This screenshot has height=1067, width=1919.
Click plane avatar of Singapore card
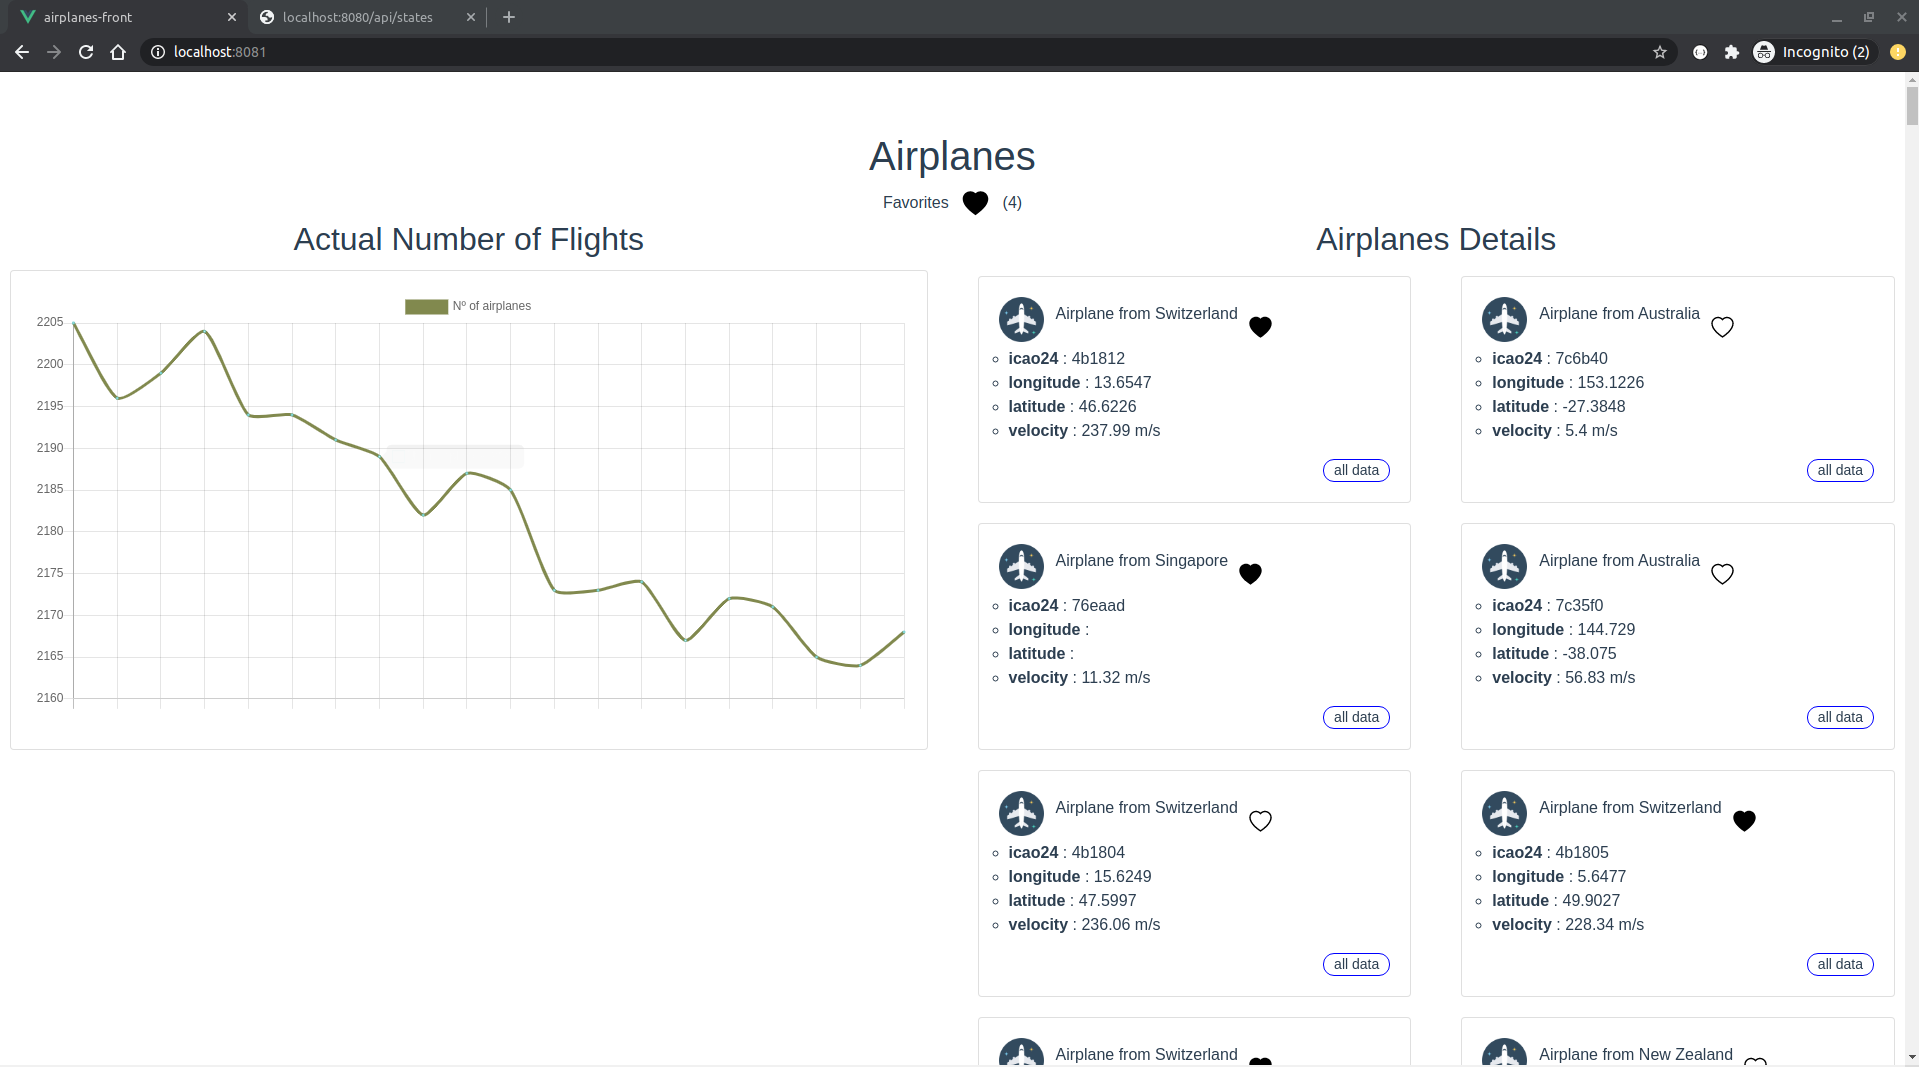1021,567
